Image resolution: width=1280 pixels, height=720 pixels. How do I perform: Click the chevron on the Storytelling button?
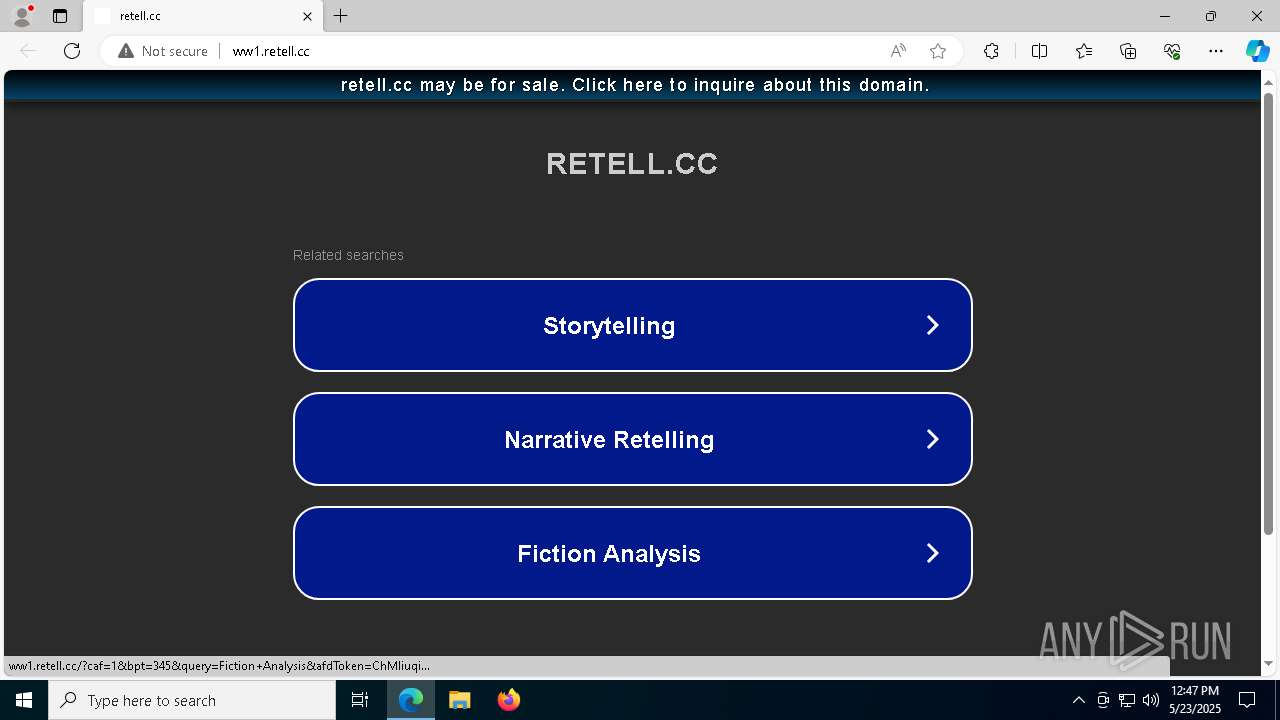(x=932, y=325)
